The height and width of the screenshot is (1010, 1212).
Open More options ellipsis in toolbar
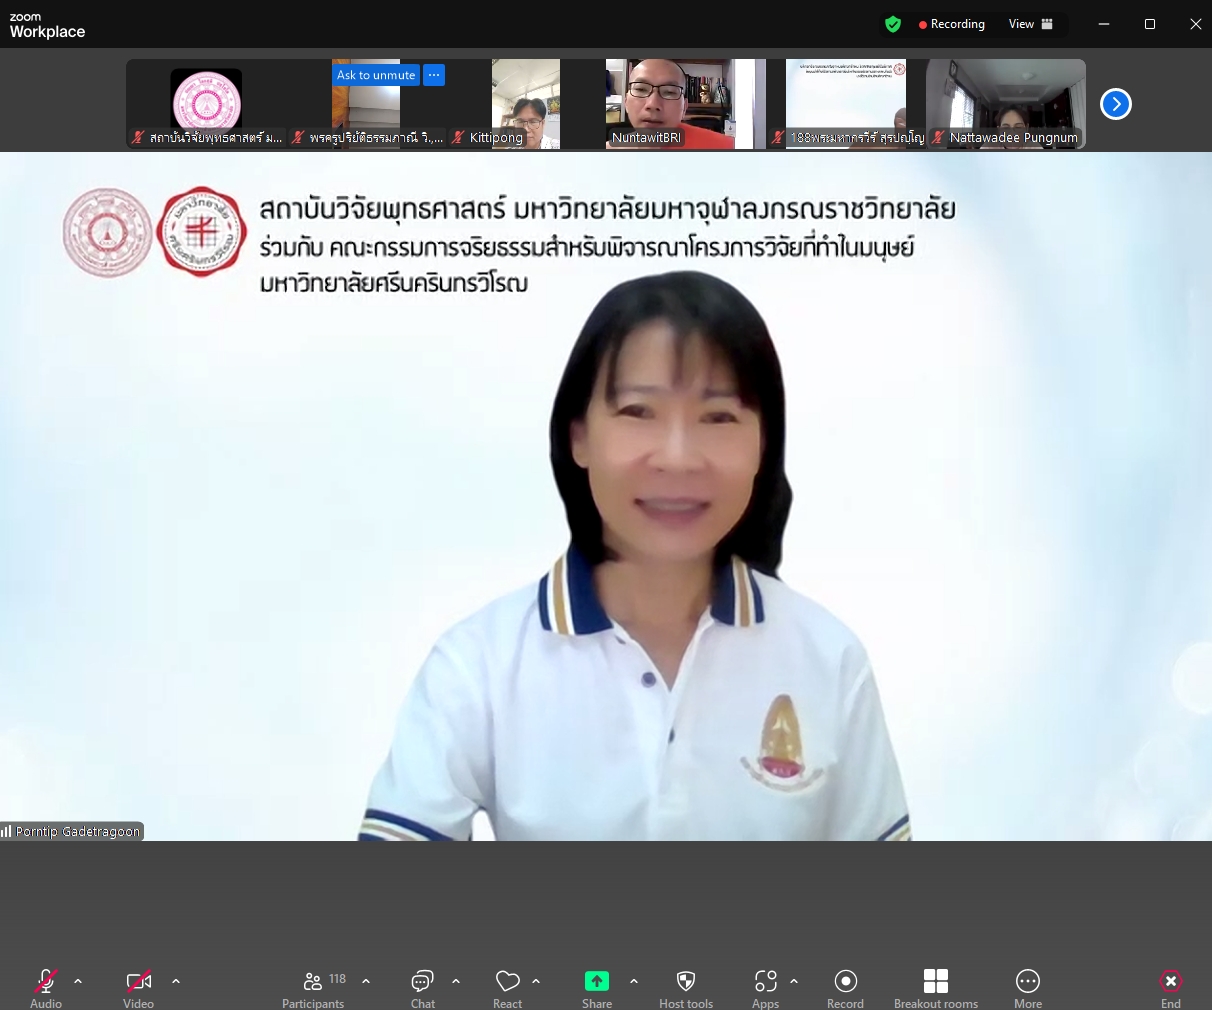pos(1028,981)
